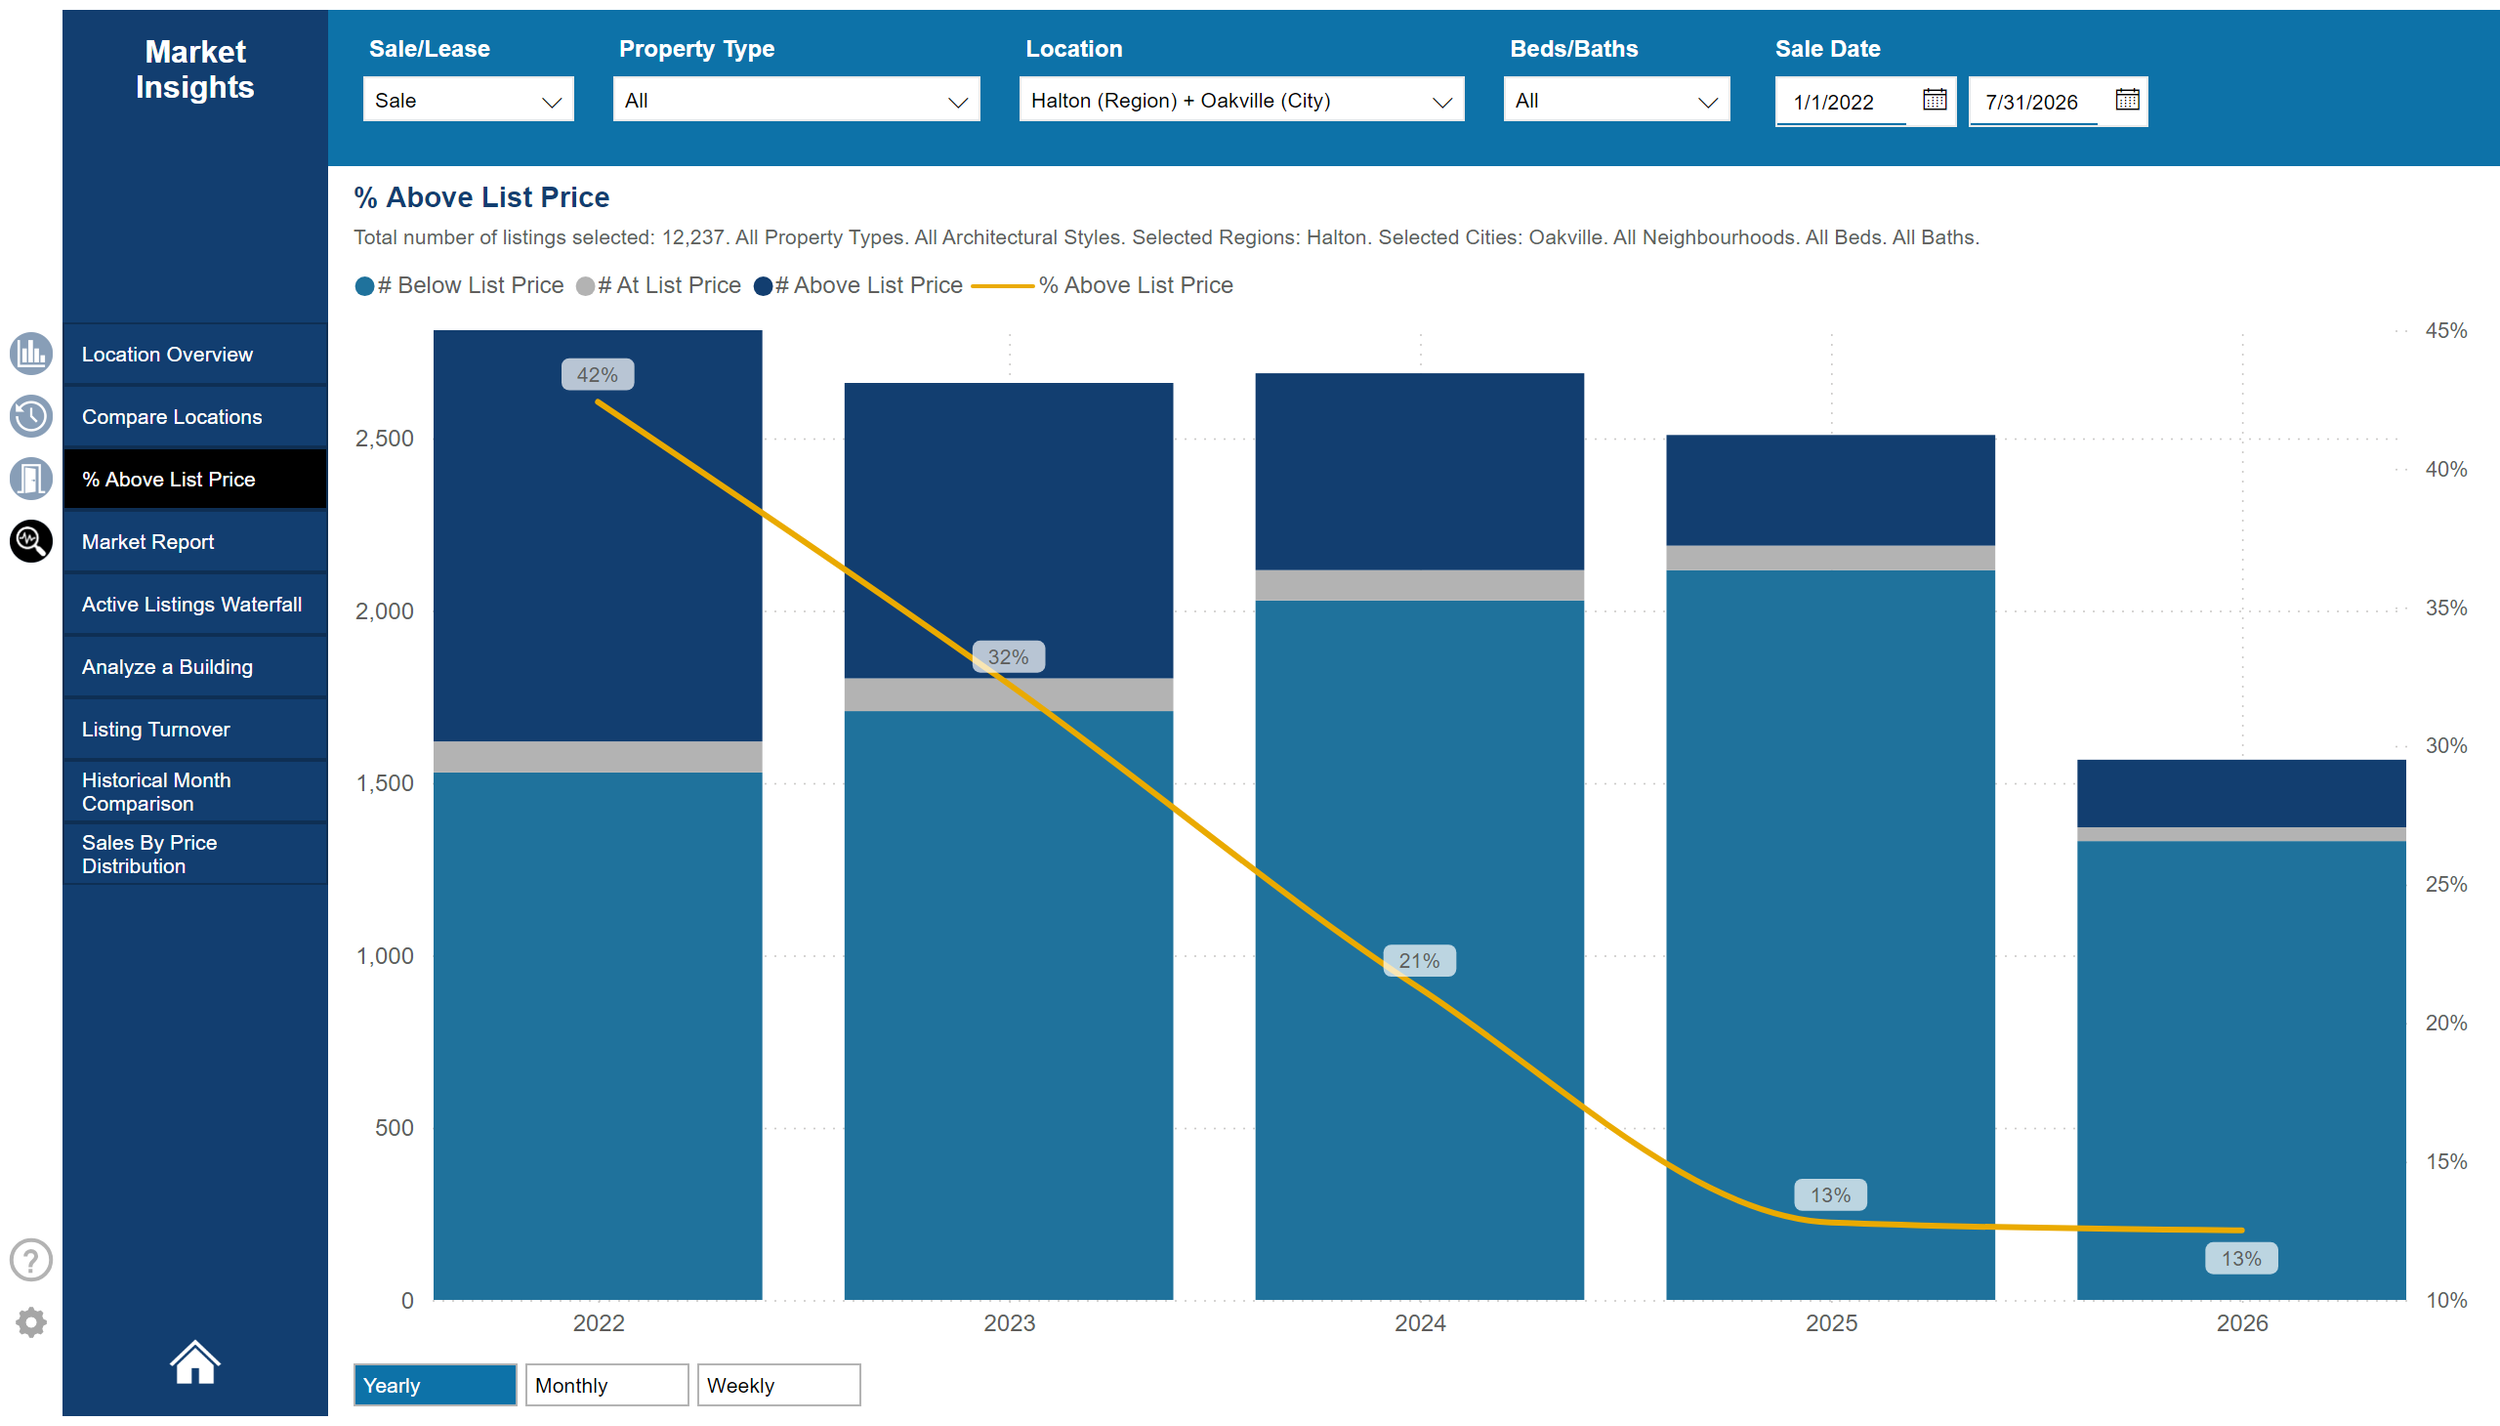This screenshot has width=2500, height=1426.
Task: Click the '% Above List Price' chart heading
Action: [x=481, y=197]
